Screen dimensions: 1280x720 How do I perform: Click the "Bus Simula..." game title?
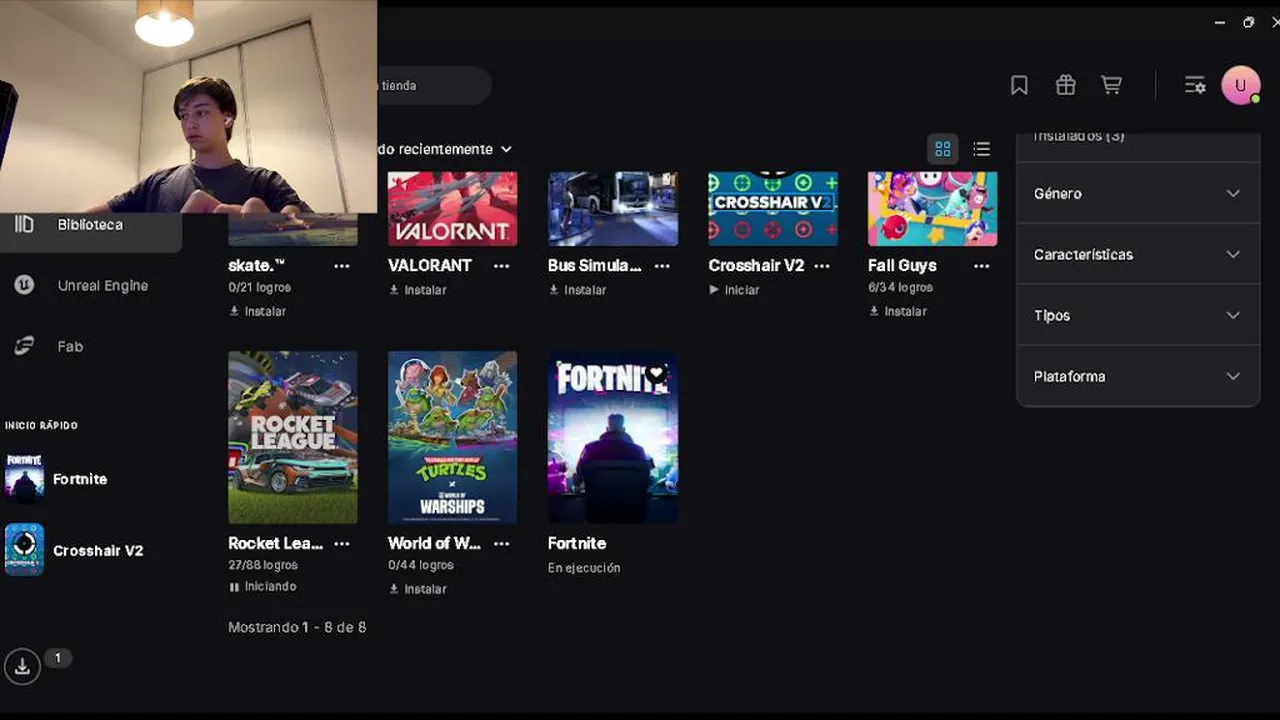point(595,266)
